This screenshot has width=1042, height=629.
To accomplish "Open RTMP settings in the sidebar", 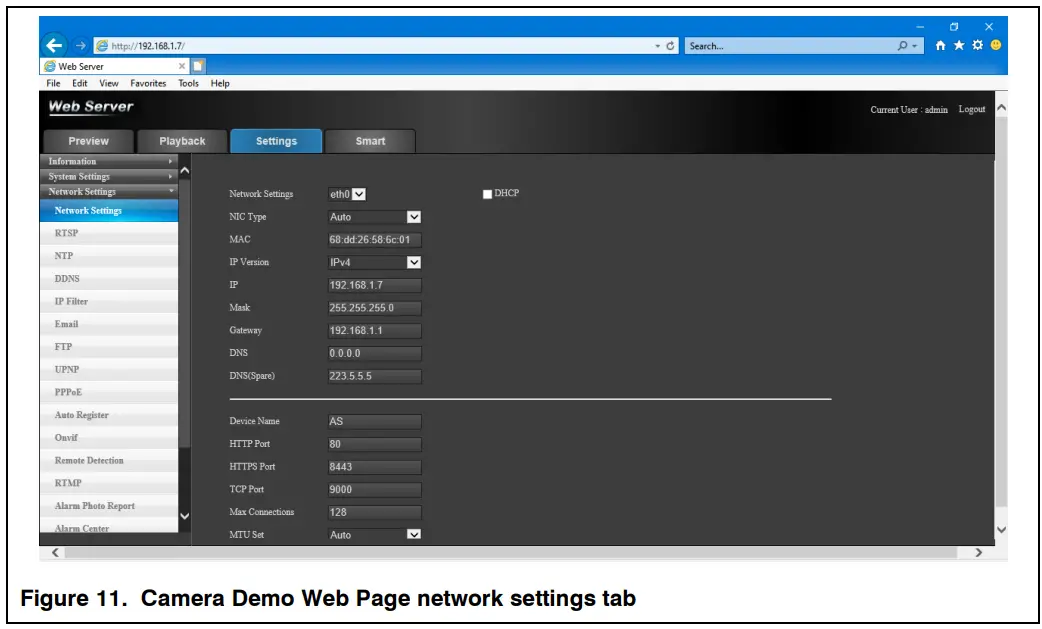I will click(x=109, y=483).
